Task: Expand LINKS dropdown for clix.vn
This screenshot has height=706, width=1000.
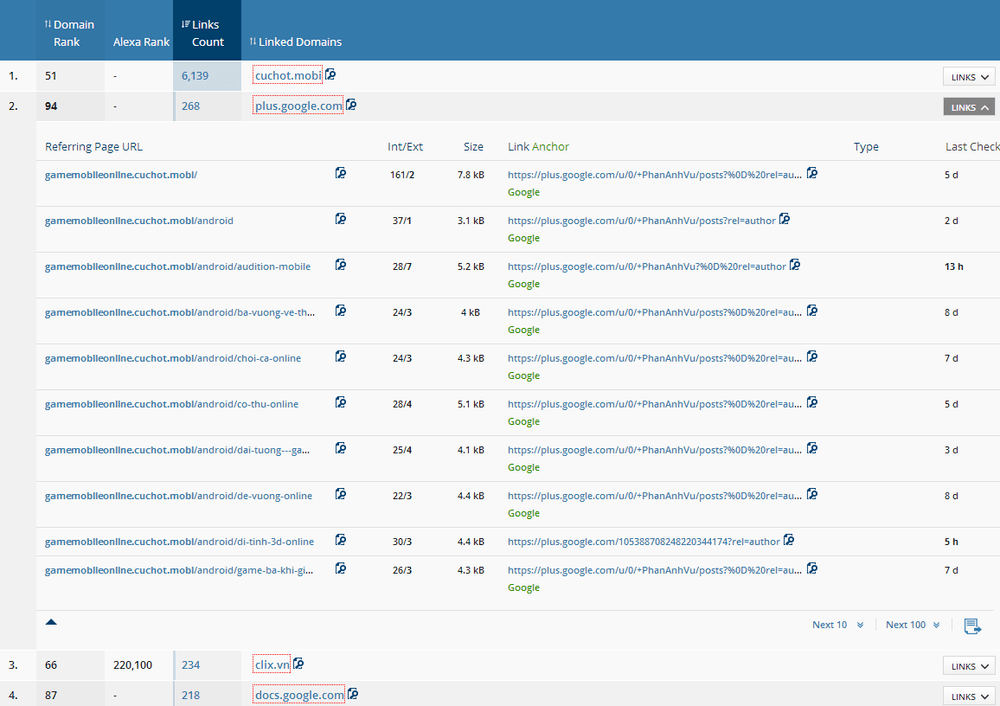Action: click(969, 666)
